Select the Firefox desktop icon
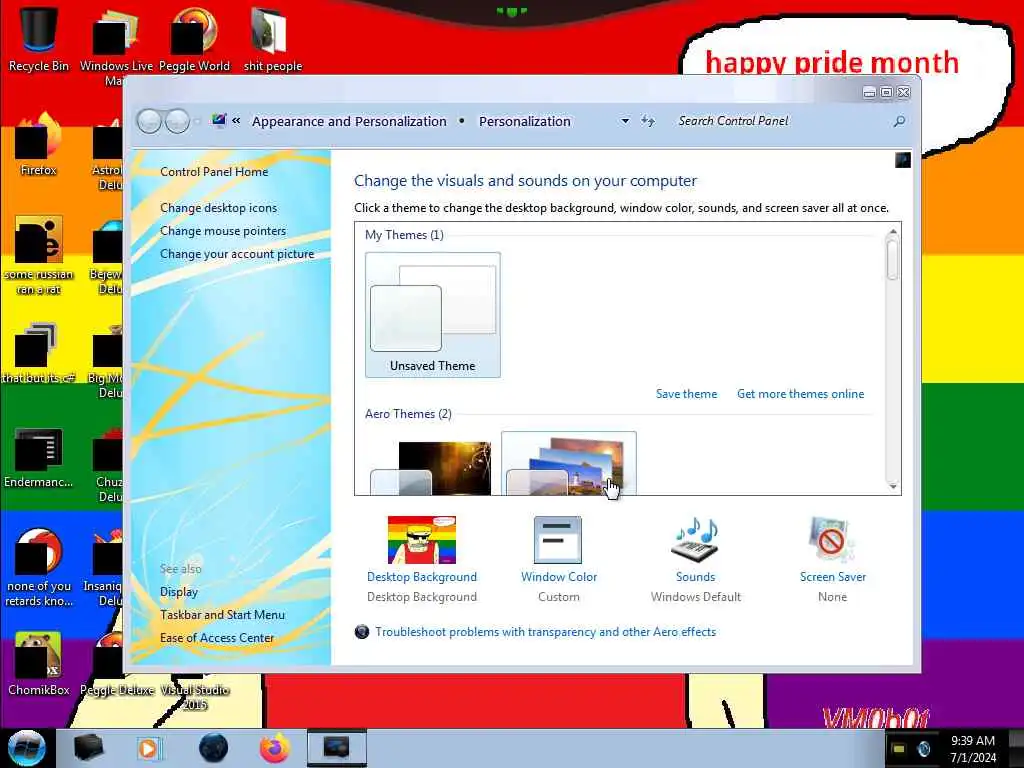1024x768 pixels. [x=39, y=144]
